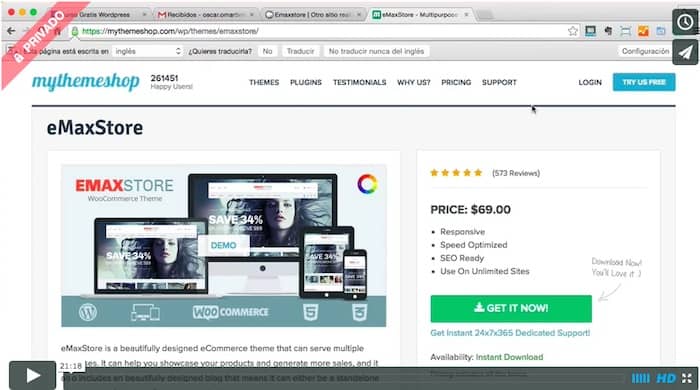Click the Share paper-plane icon
This screenshot has height=390, width=700.
click(x=685, y=52)
